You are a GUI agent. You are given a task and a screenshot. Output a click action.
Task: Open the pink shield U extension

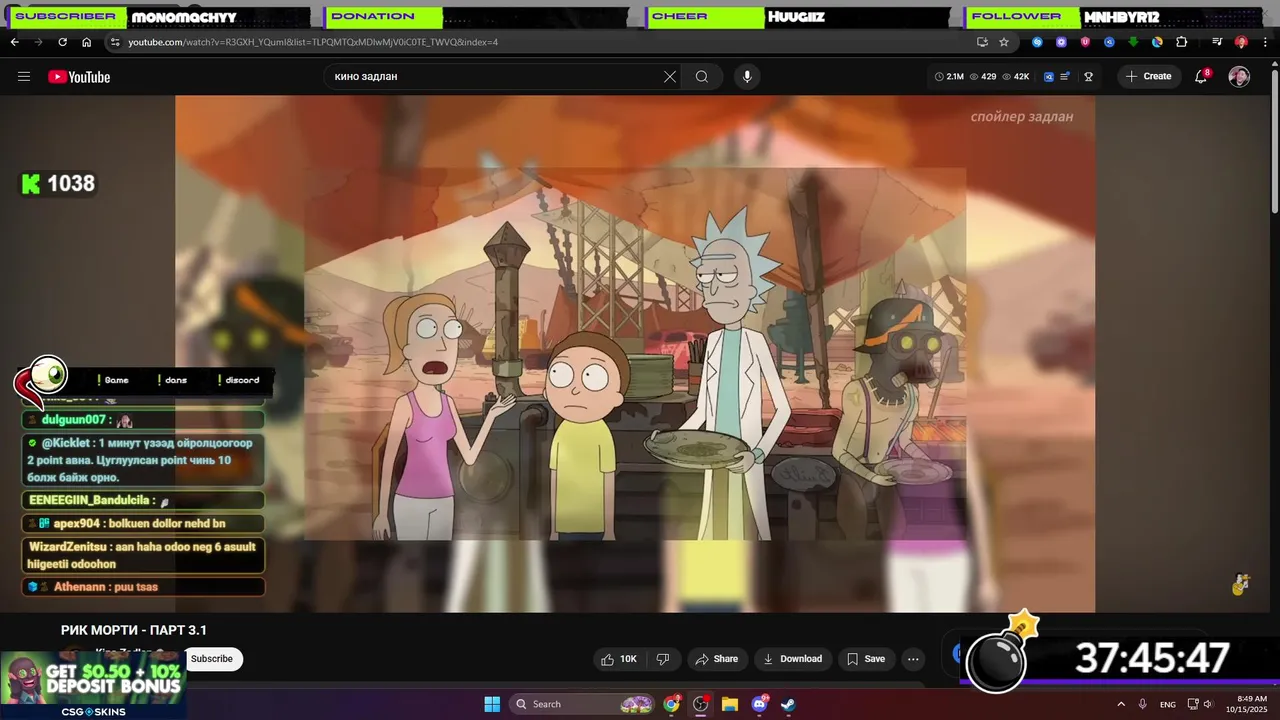(1085, 42)
